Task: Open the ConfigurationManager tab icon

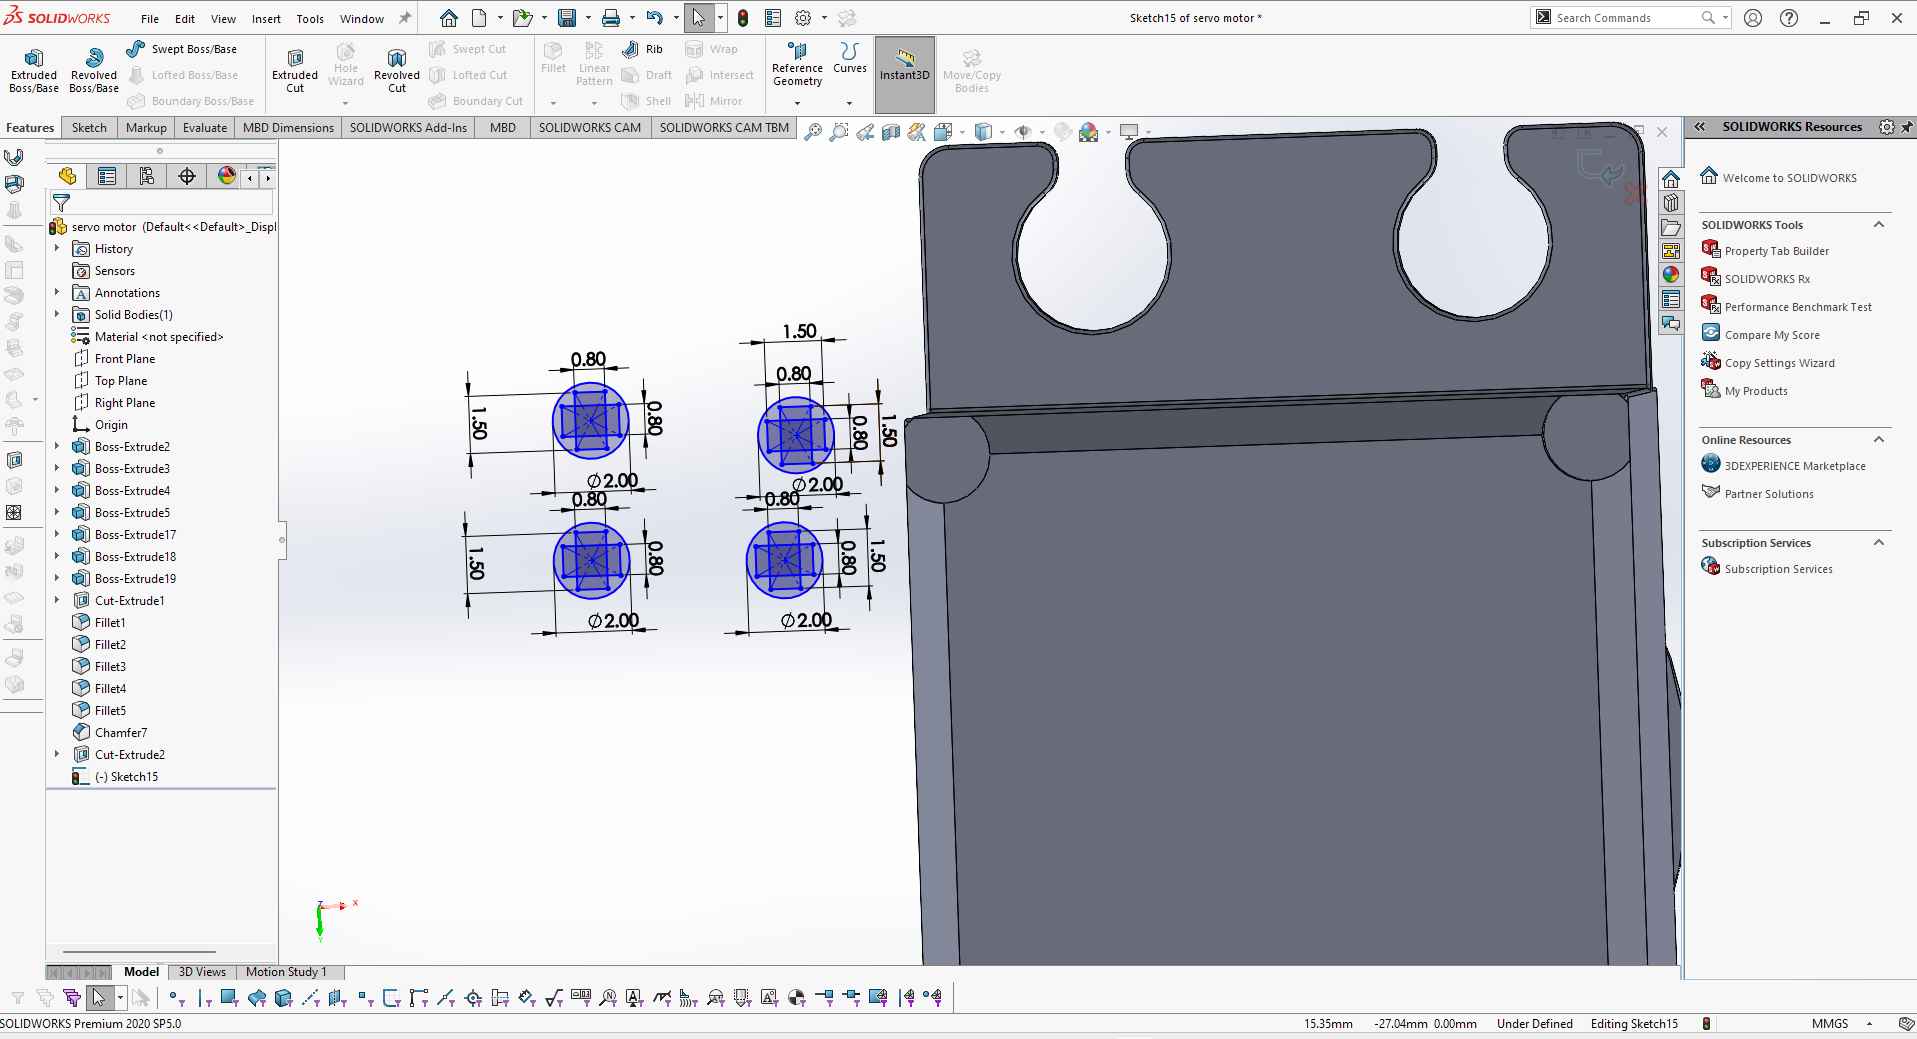Action: click(147, 176)
